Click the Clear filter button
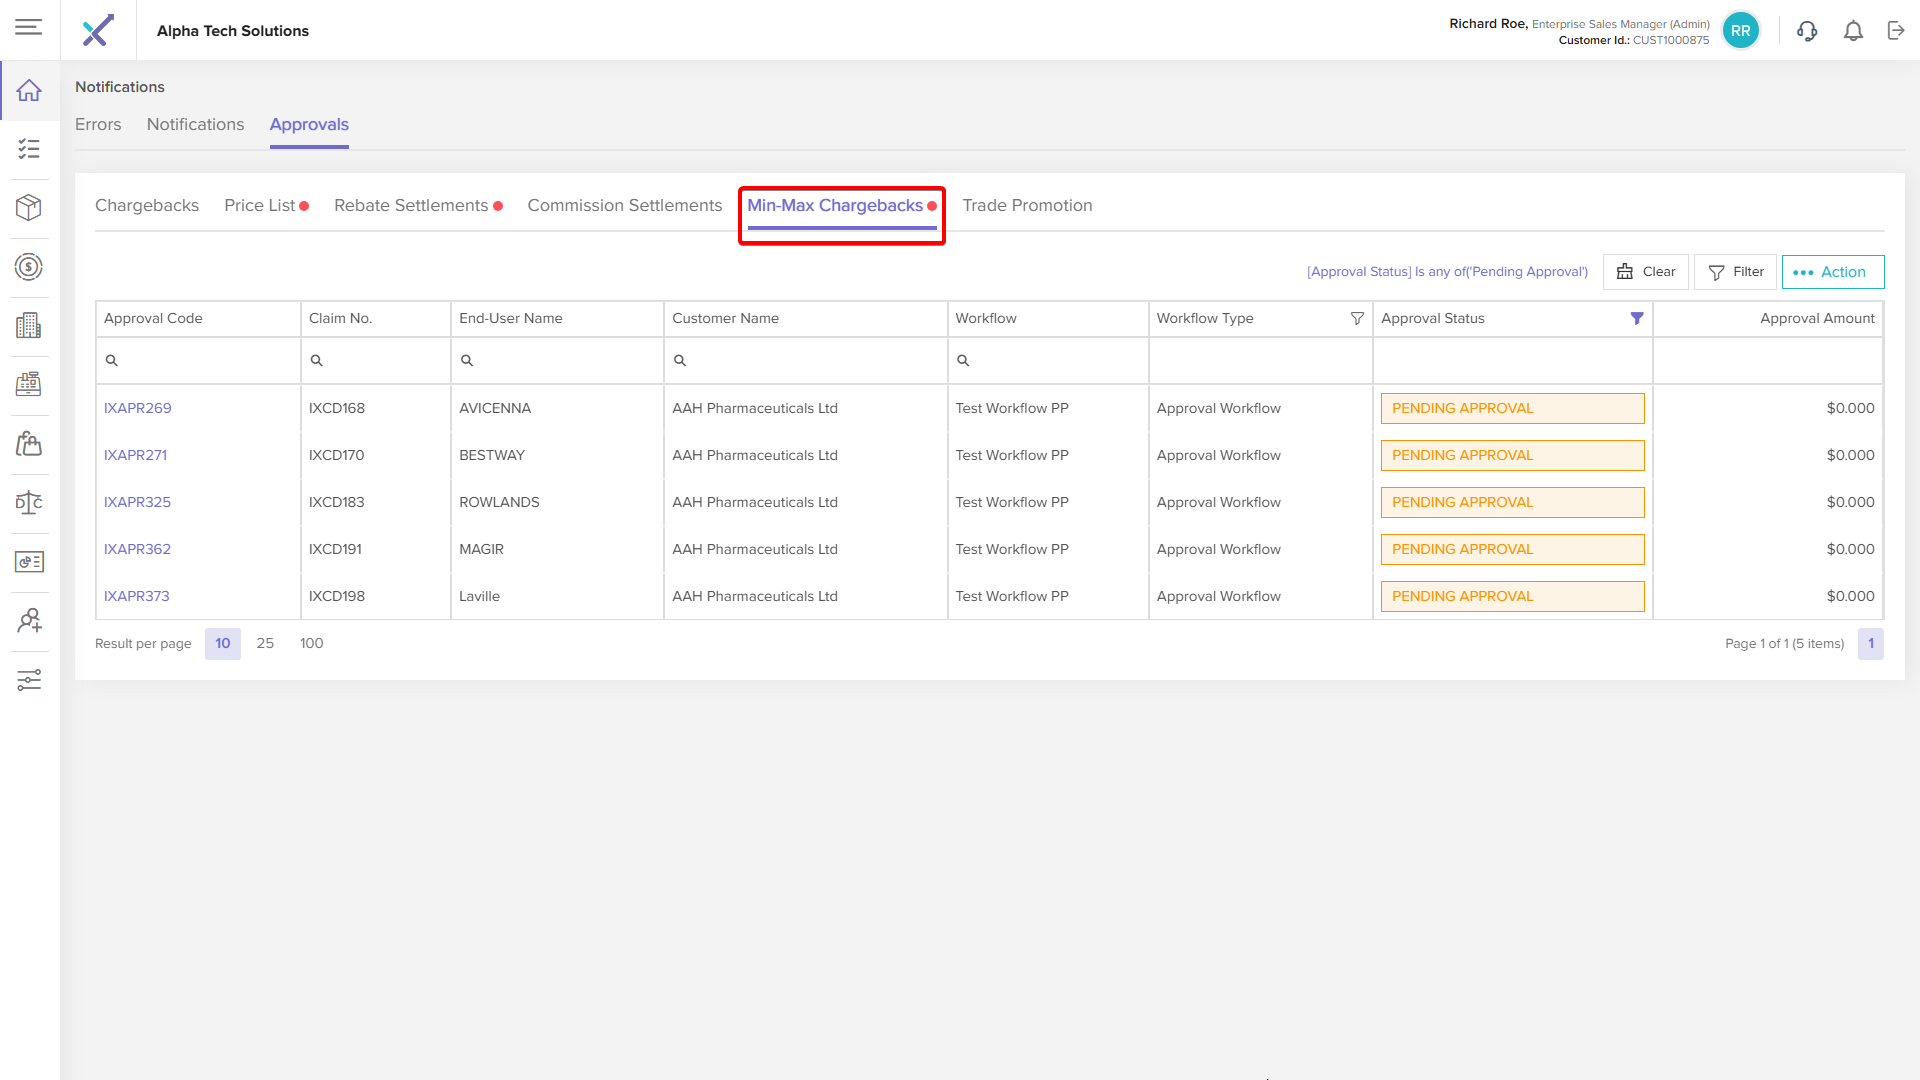Viewport: 1920px width, 1080px height. [x=1645, y=272]
